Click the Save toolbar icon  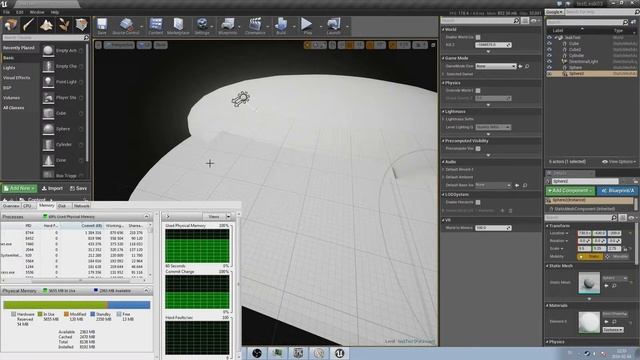tap(102, 26)
